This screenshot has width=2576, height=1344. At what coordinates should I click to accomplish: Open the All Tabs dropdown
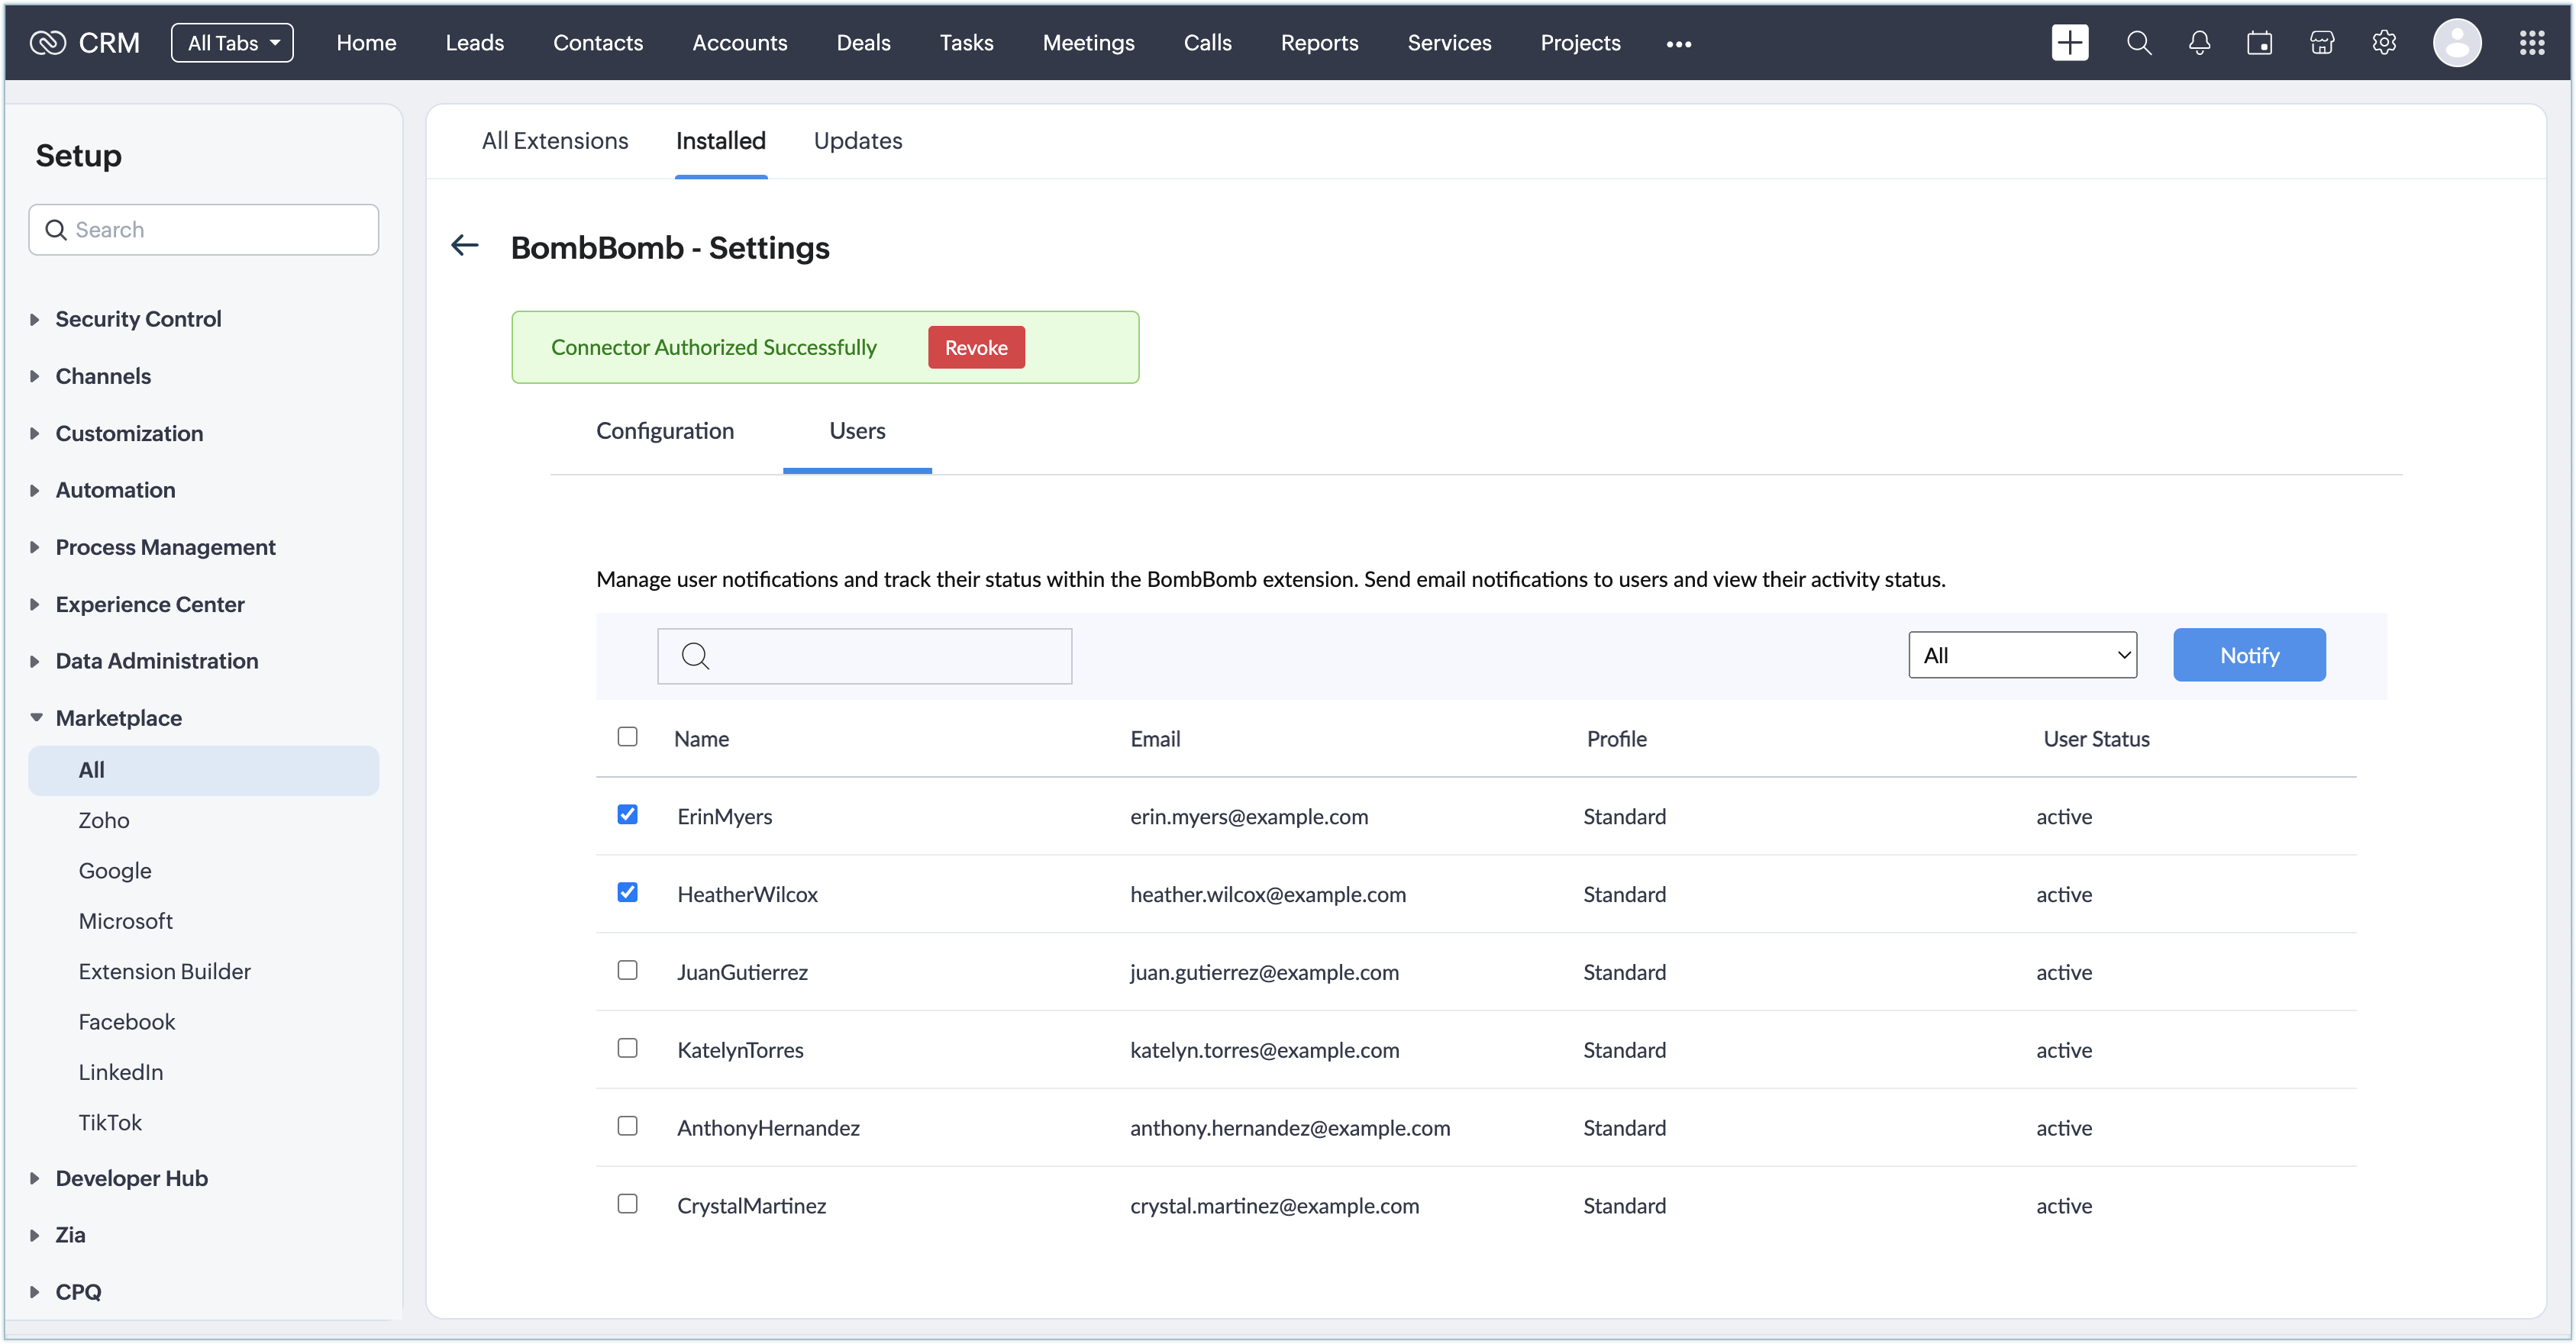coord(232,43)
